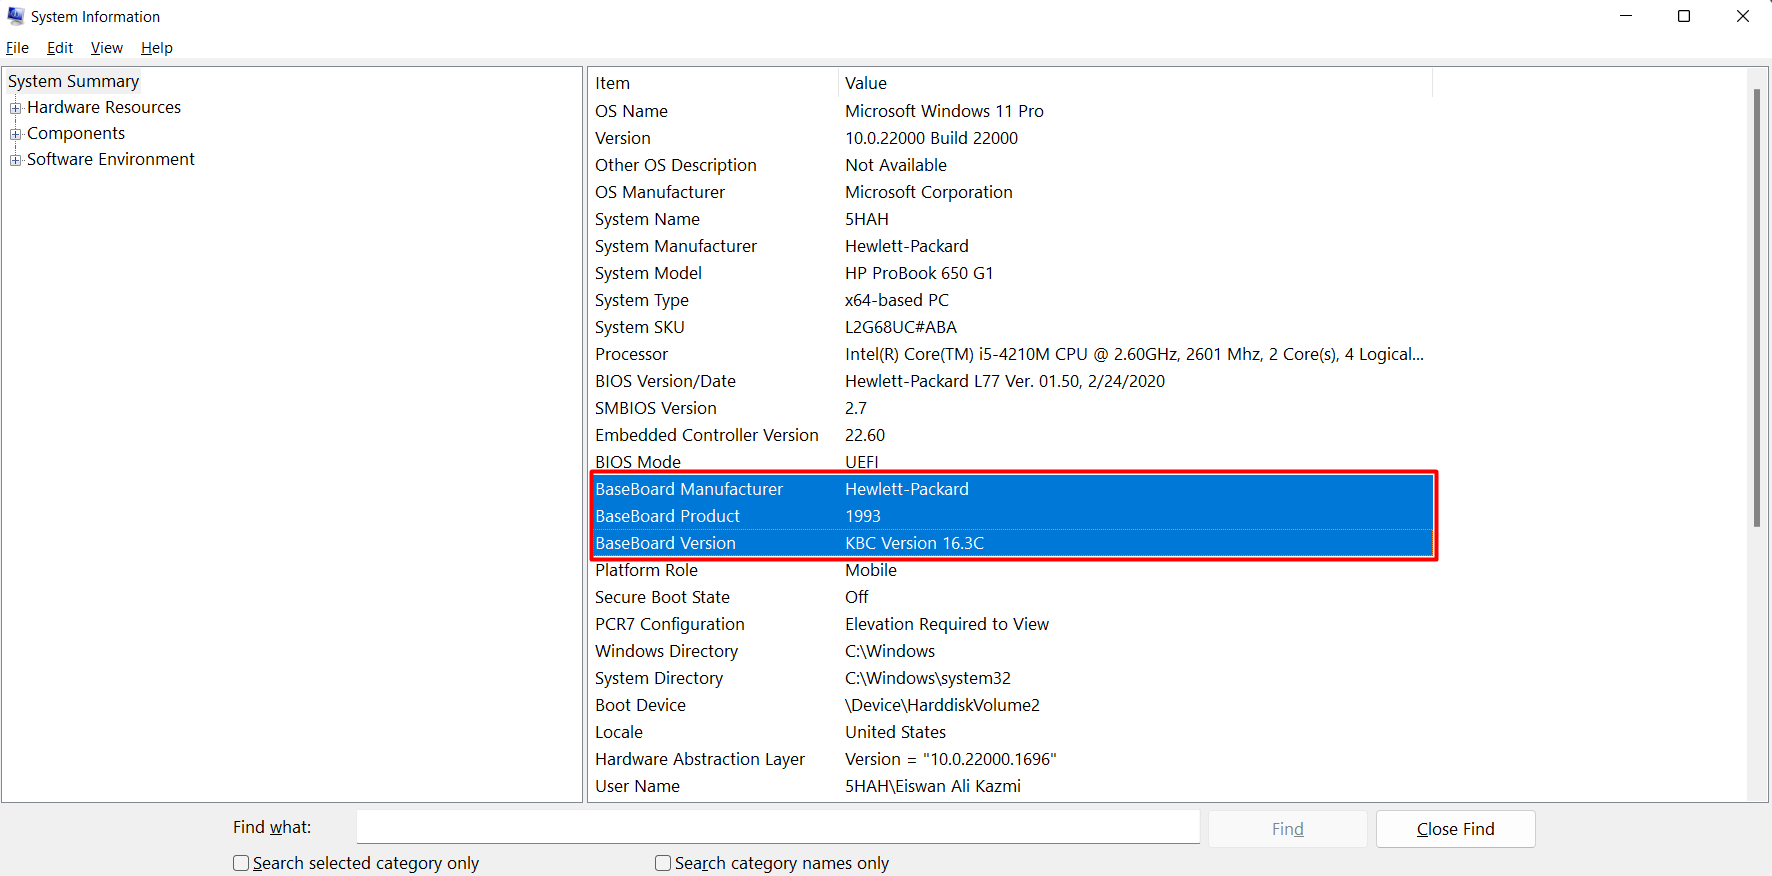Select the Hardware Abstraction Layer row
This screenshot has width=1772, height=876.
(x=1012, y=759)
